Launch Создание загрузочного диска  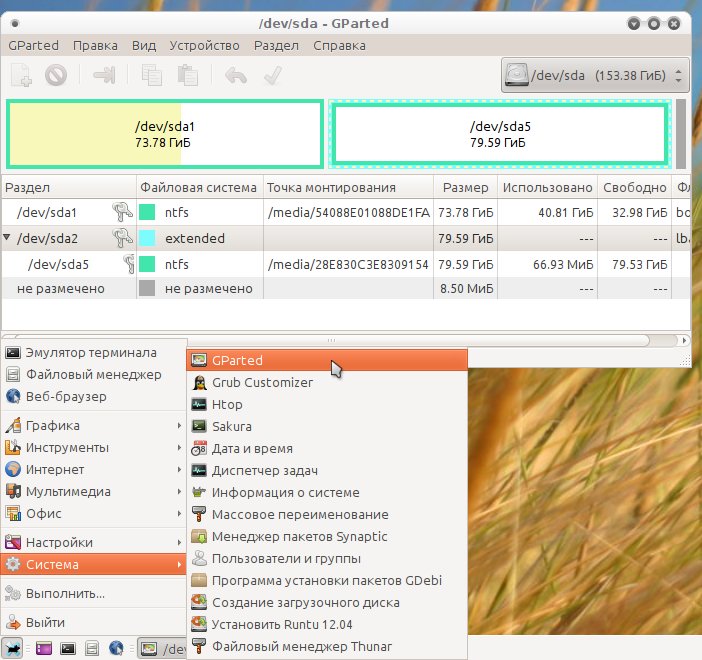pyautogui.click(x=327, y=602)
